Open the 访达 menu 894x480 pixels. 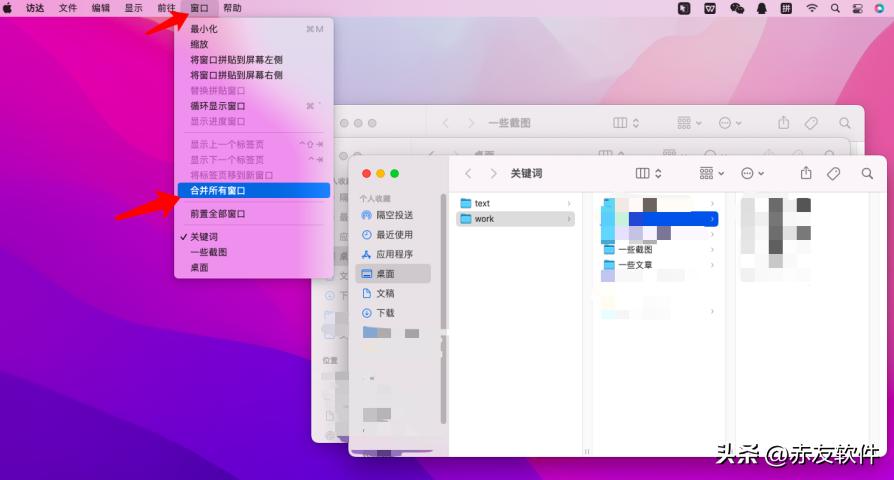coord(35,8)
